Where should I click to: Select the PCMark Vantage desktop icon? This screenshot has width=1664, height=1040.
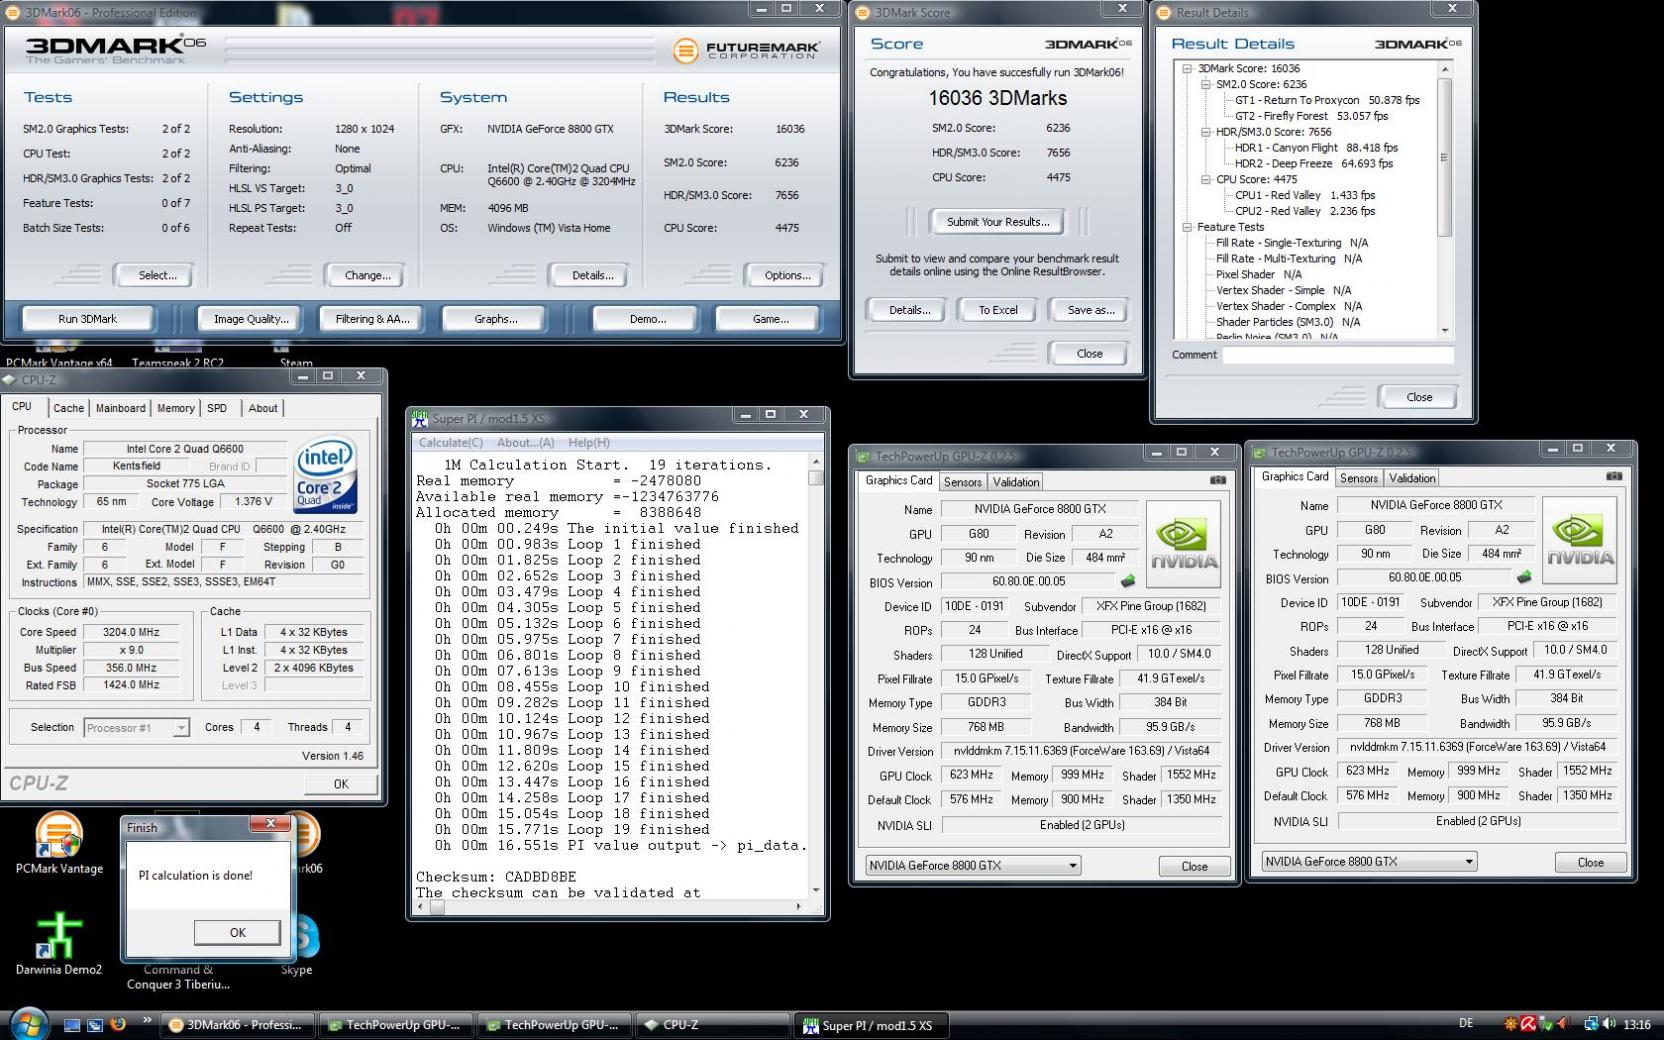point(59,843)
